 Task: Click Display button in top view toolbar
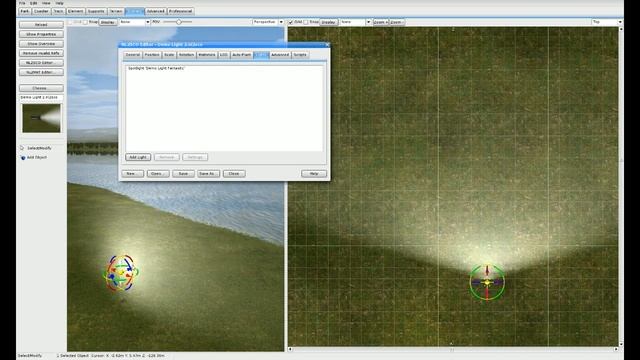pos(329,22)
